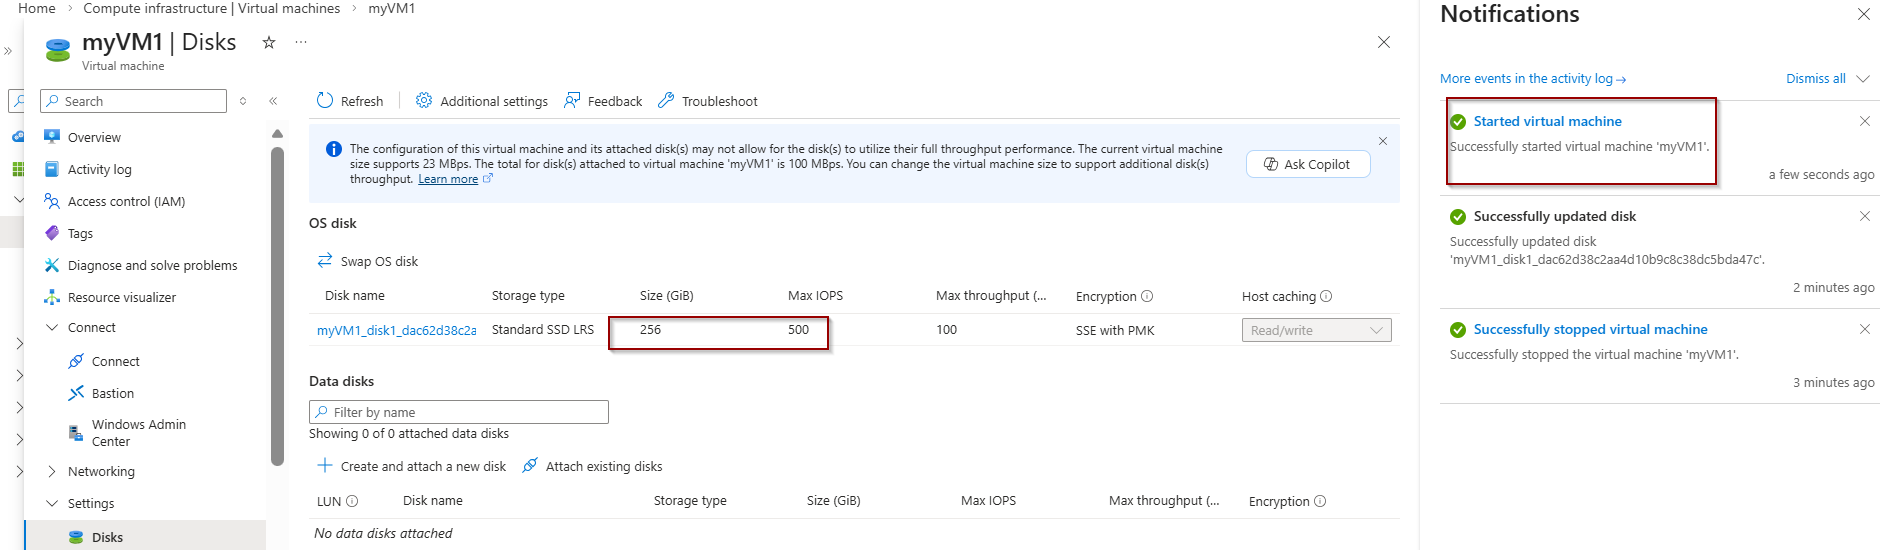Viewport: 1888px width, 550px height.
Task: Open Successfully stopped virtual machine notification
Action: (x=1590, y=329)
